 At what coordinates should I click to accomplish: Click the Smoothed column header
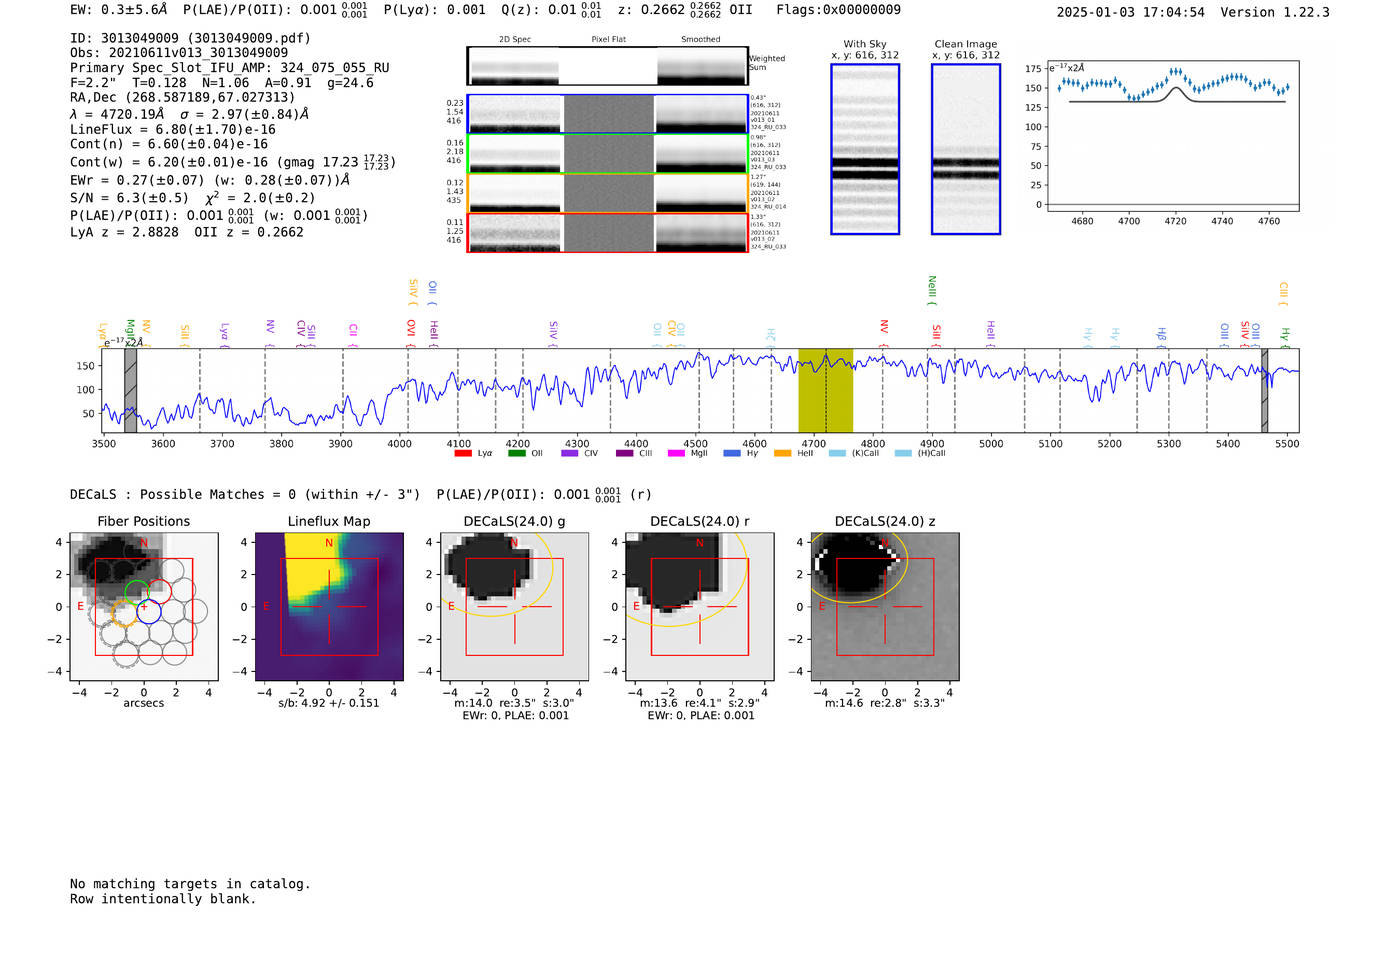click(x=701, y=40)
